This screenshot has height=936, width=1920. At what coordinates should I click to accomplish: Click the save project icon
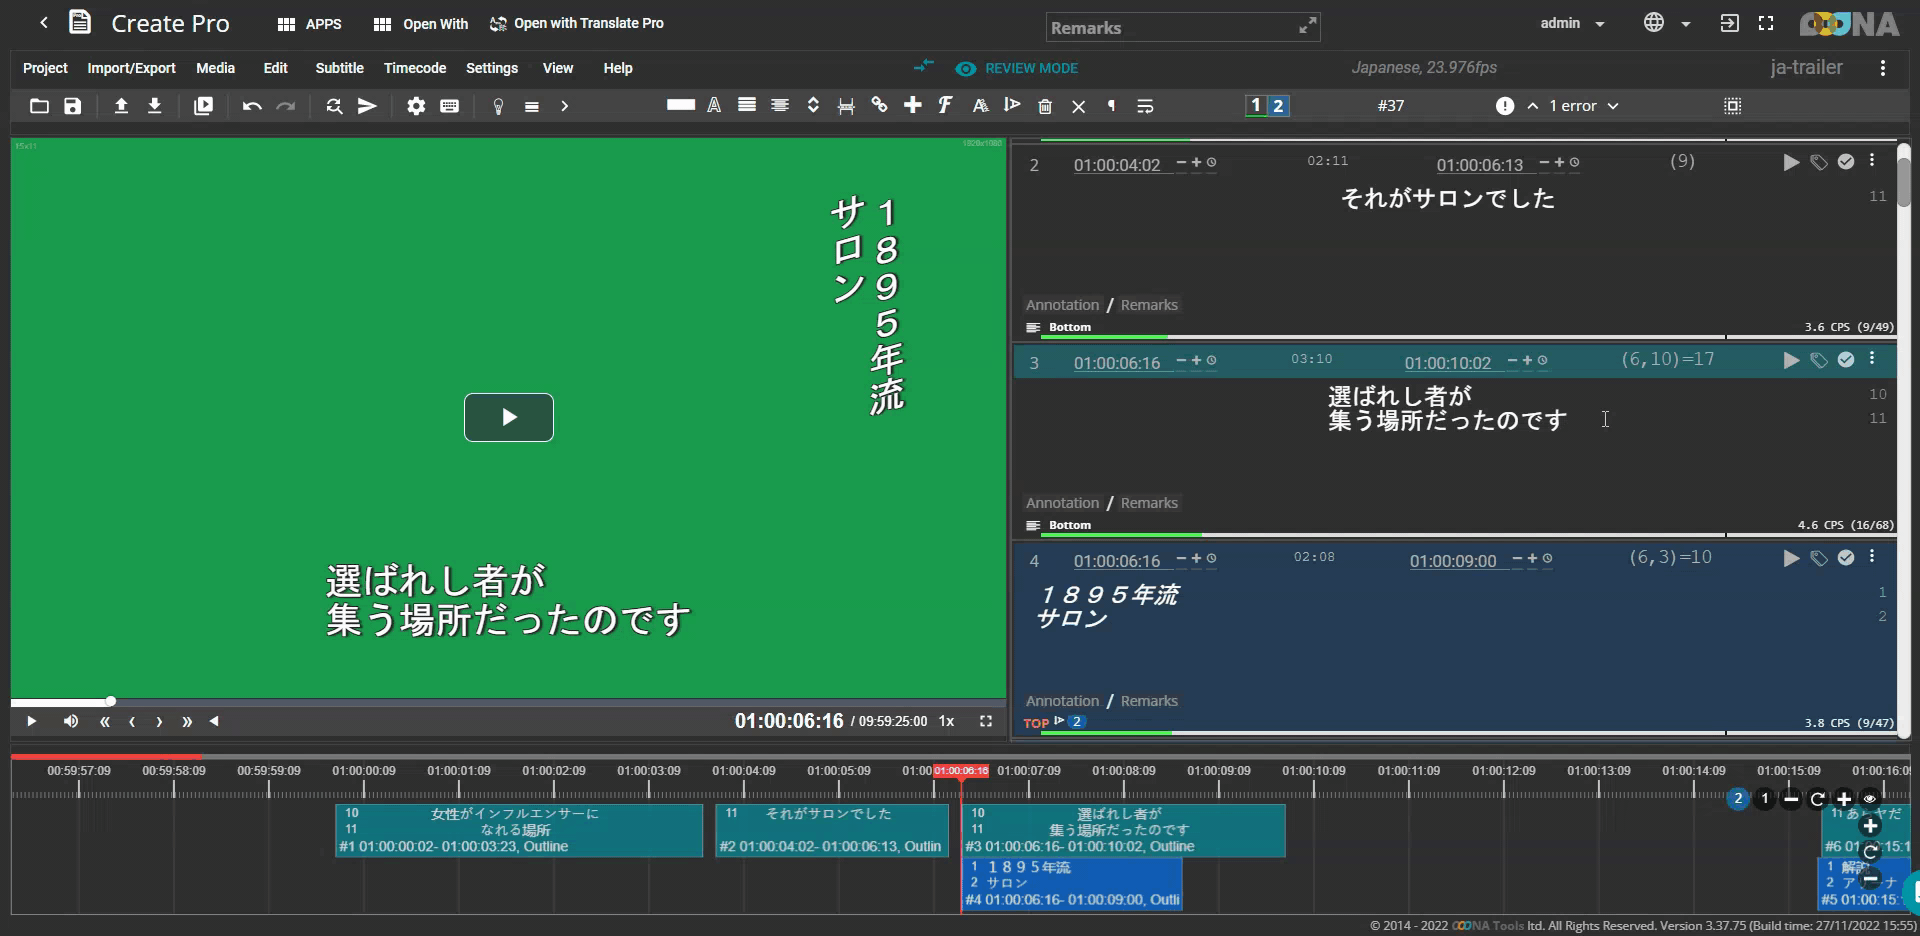coord(73,106)
